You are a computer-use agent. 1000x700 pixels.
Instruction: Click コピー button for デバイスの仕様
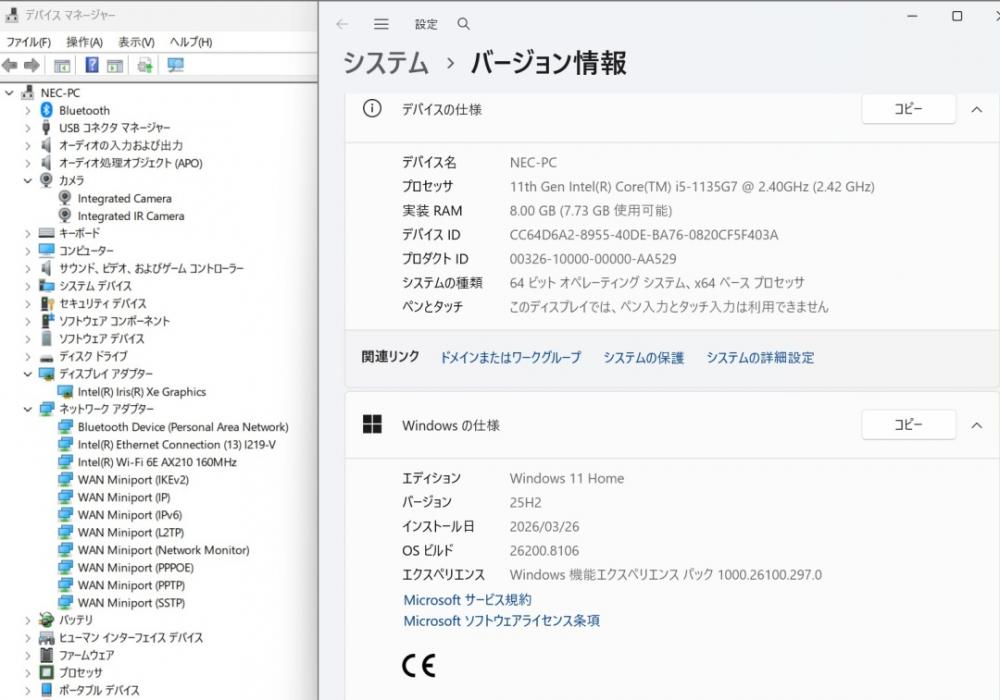(908, 110)
